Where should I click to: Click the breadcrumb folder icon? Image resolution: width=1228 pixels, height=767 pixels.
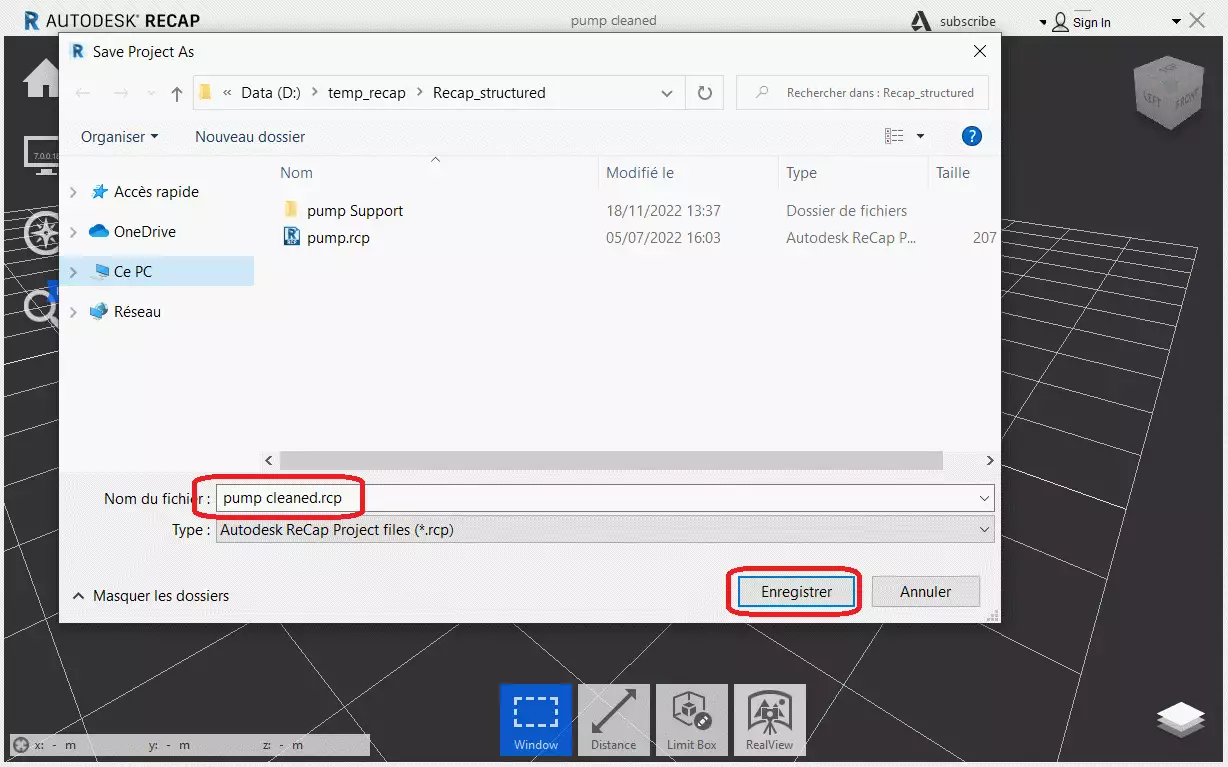point(205,93)
